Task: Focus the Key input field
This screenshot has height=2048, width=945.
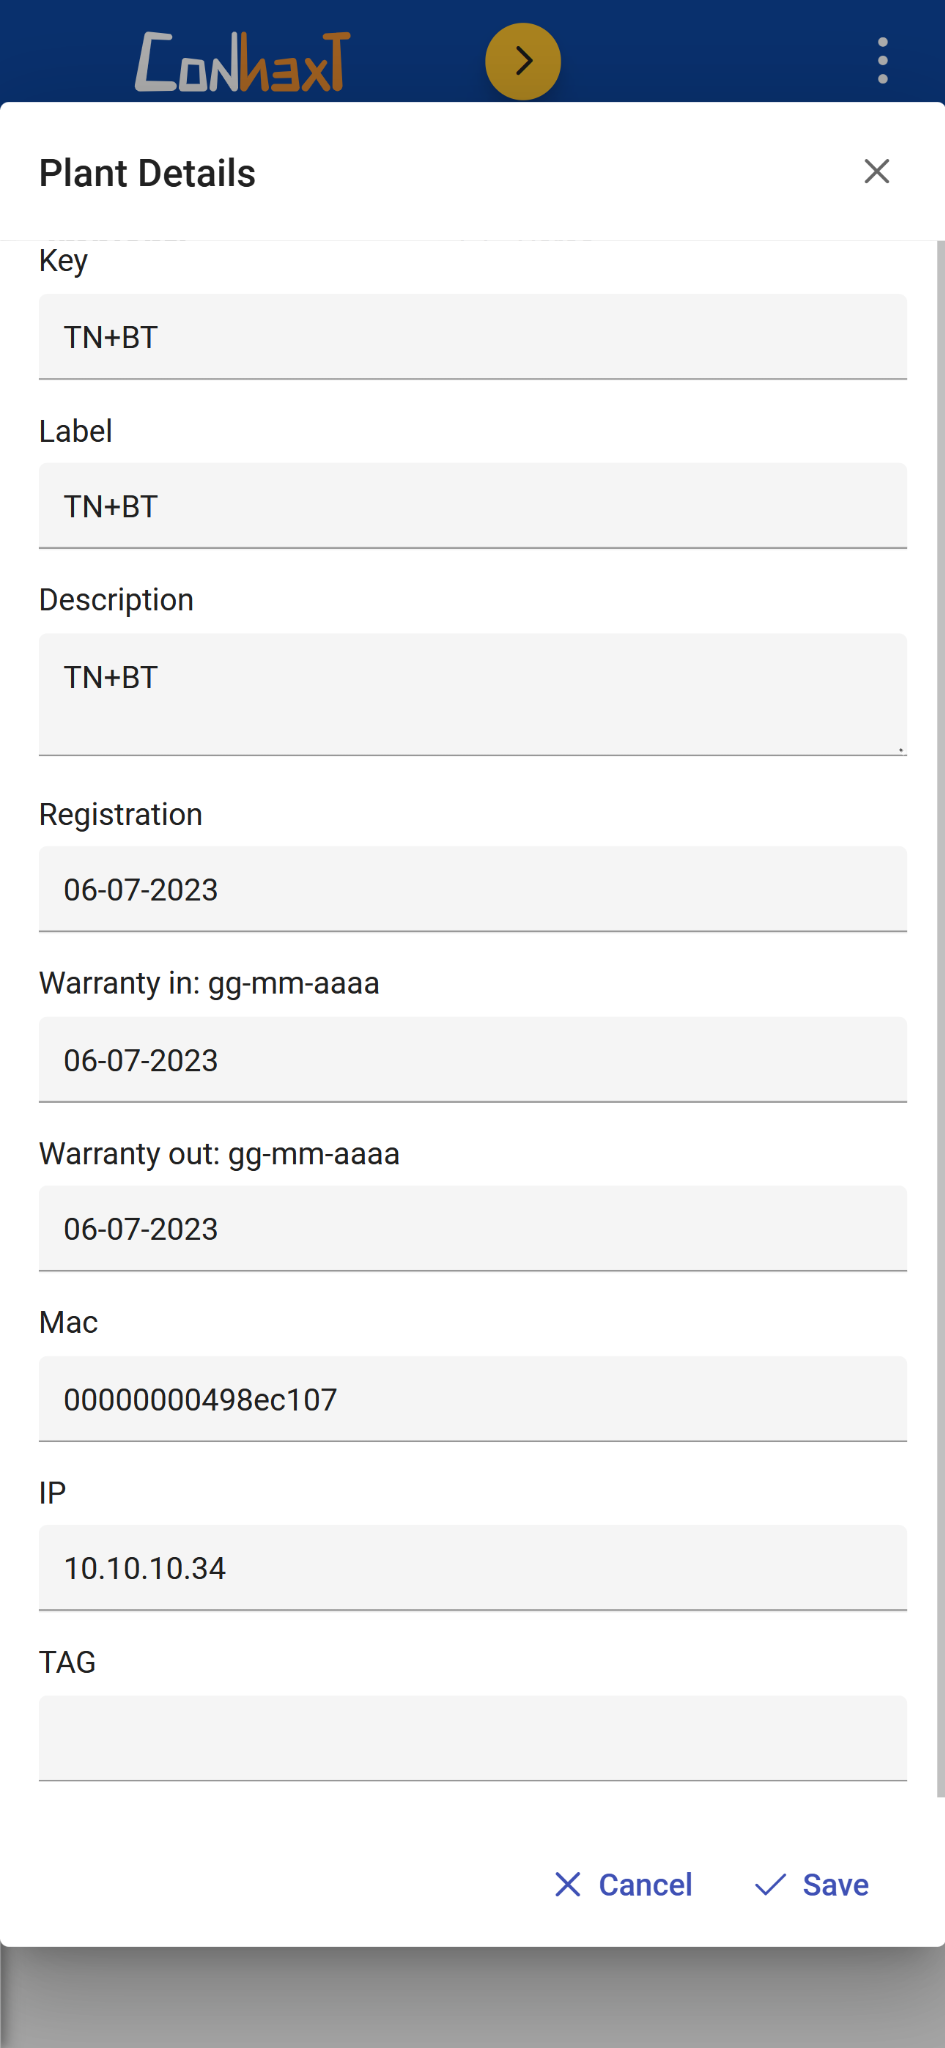Action: pyautogui.click(x=472, y=337)
